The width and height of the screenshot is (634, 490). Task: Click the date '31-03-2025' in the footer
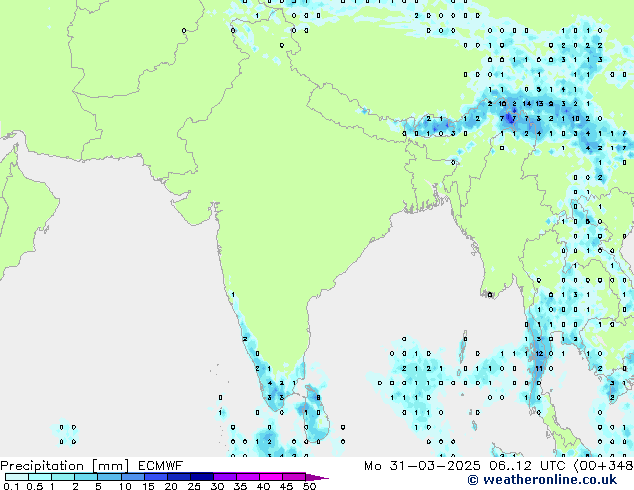(x=435, y=466)
